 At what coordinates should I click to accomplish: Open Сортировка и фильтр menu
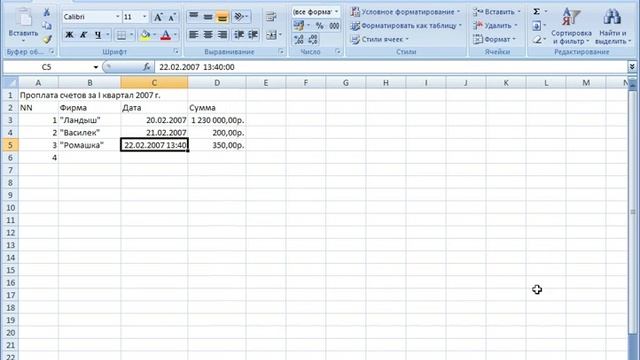tap(571, 26)
